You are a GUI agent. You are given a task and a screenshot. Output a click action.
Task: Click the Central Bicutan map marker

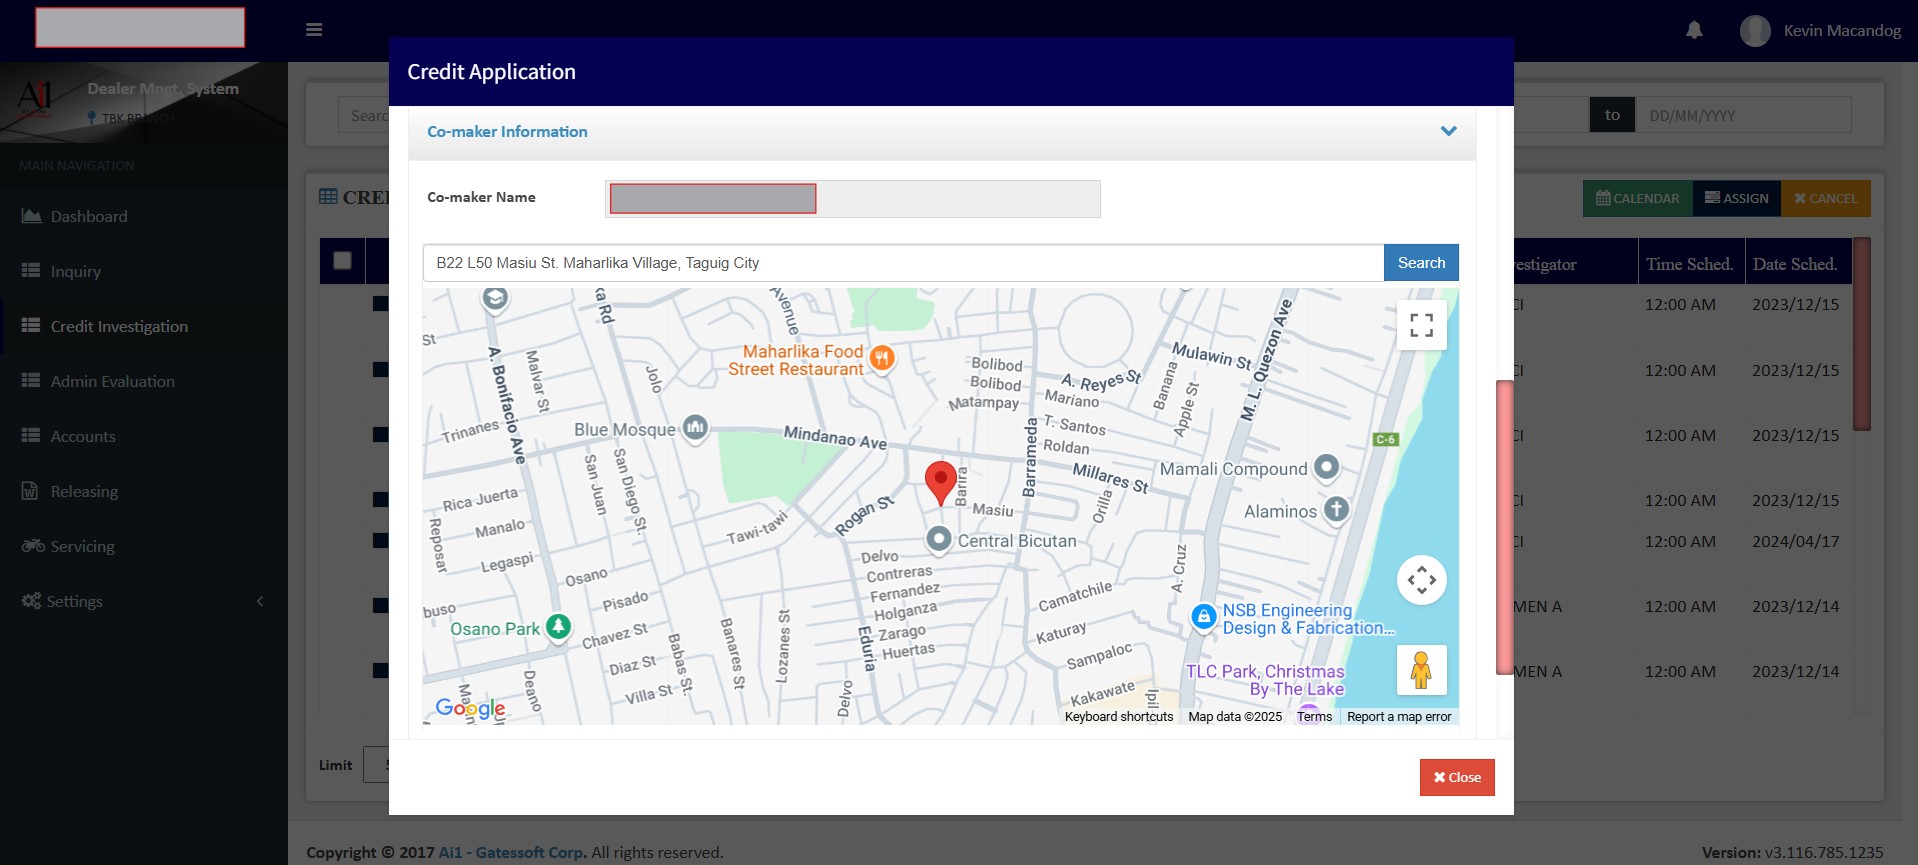click(x=938, y=539)
